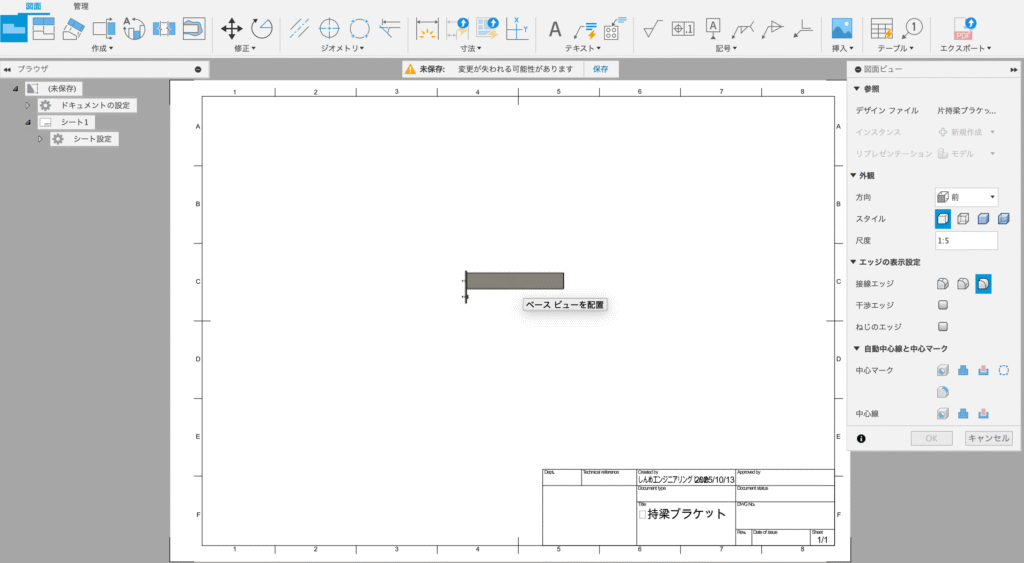The width and height of the screenshot is (1024, 563).
Task: Expand the シート設定 tree node
Action: pyautogui.click(x=40, y=139)
